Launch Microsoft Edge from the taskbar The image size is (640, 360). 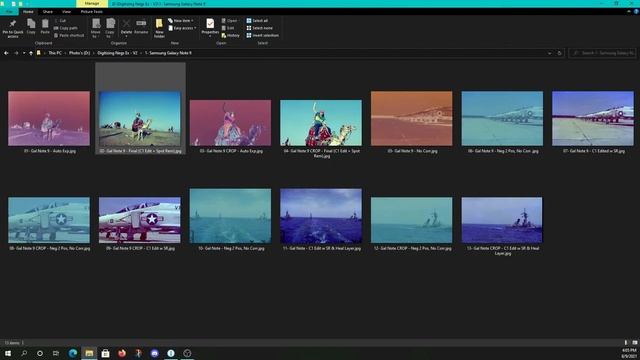click(x=73, y=353)
